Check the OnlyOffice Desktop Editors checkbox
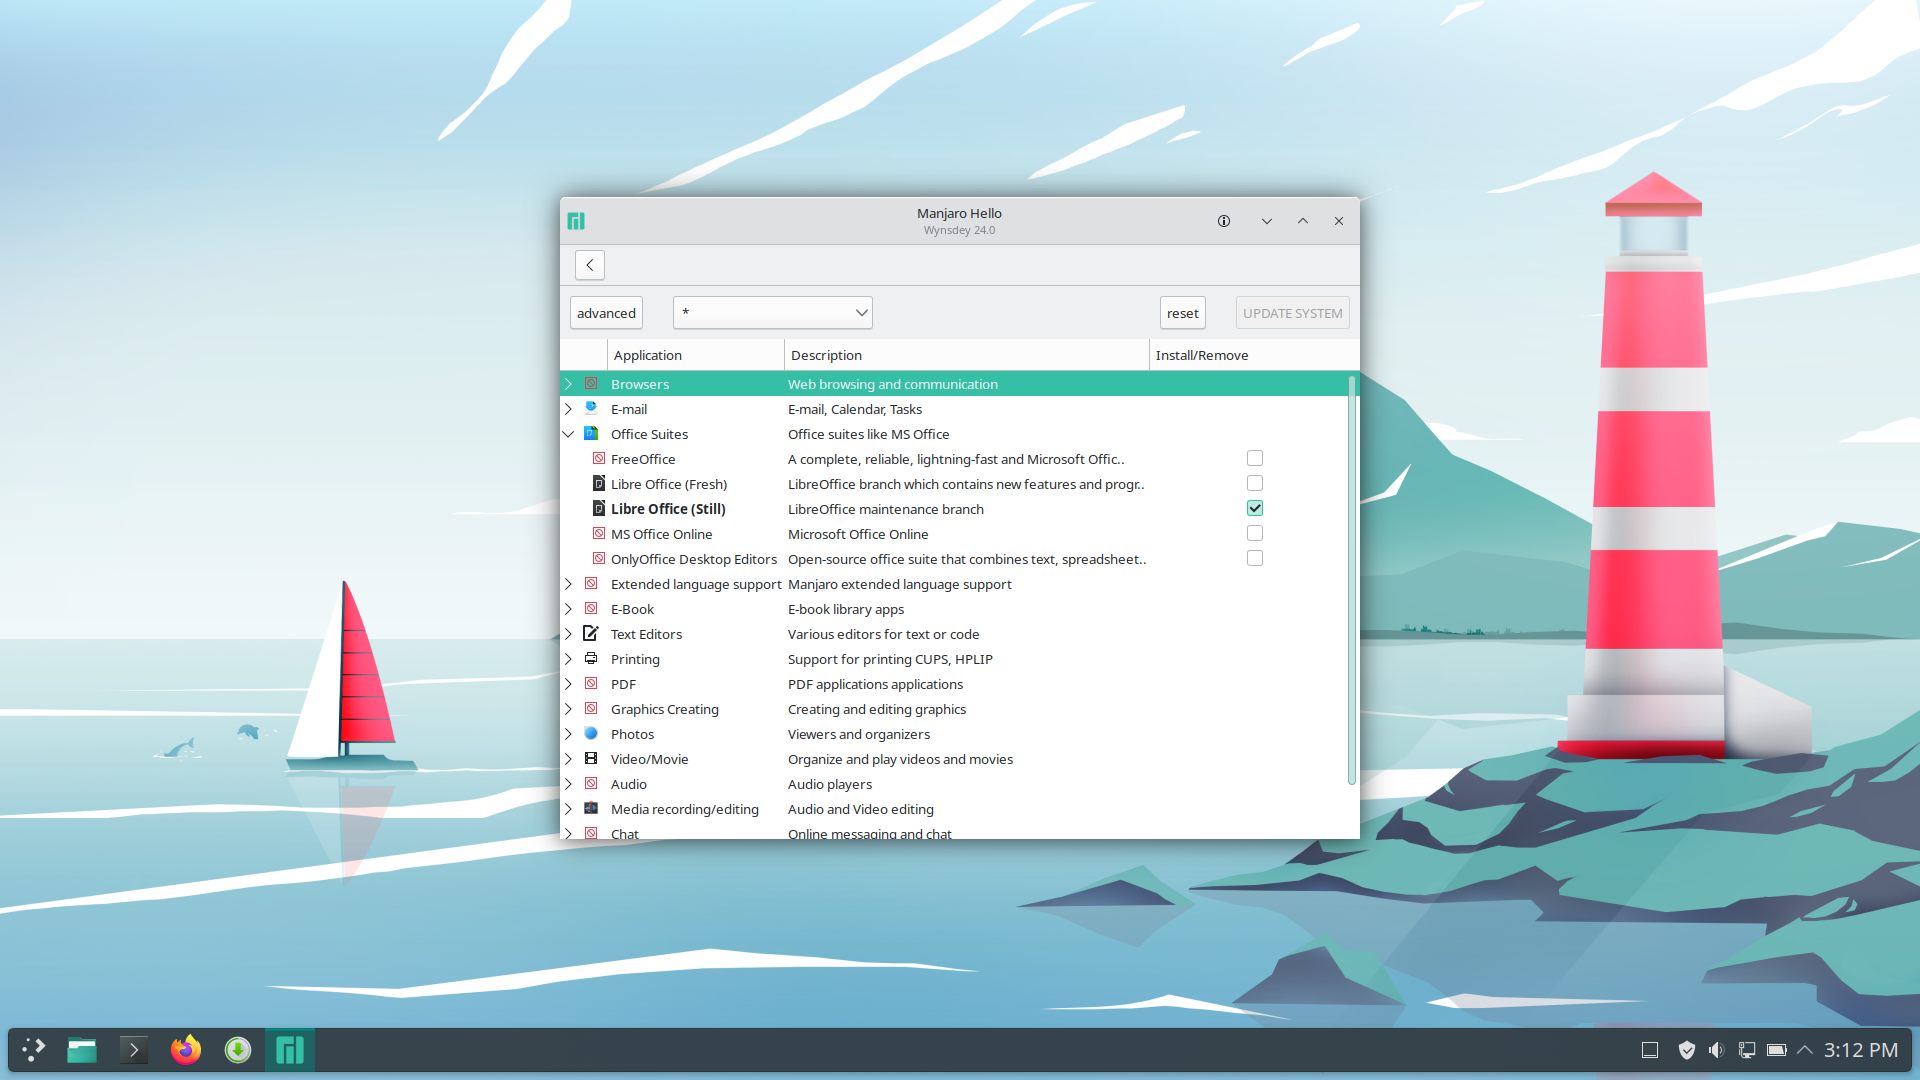This screenshot has height=1080, width=1920. coord(1255,558)
